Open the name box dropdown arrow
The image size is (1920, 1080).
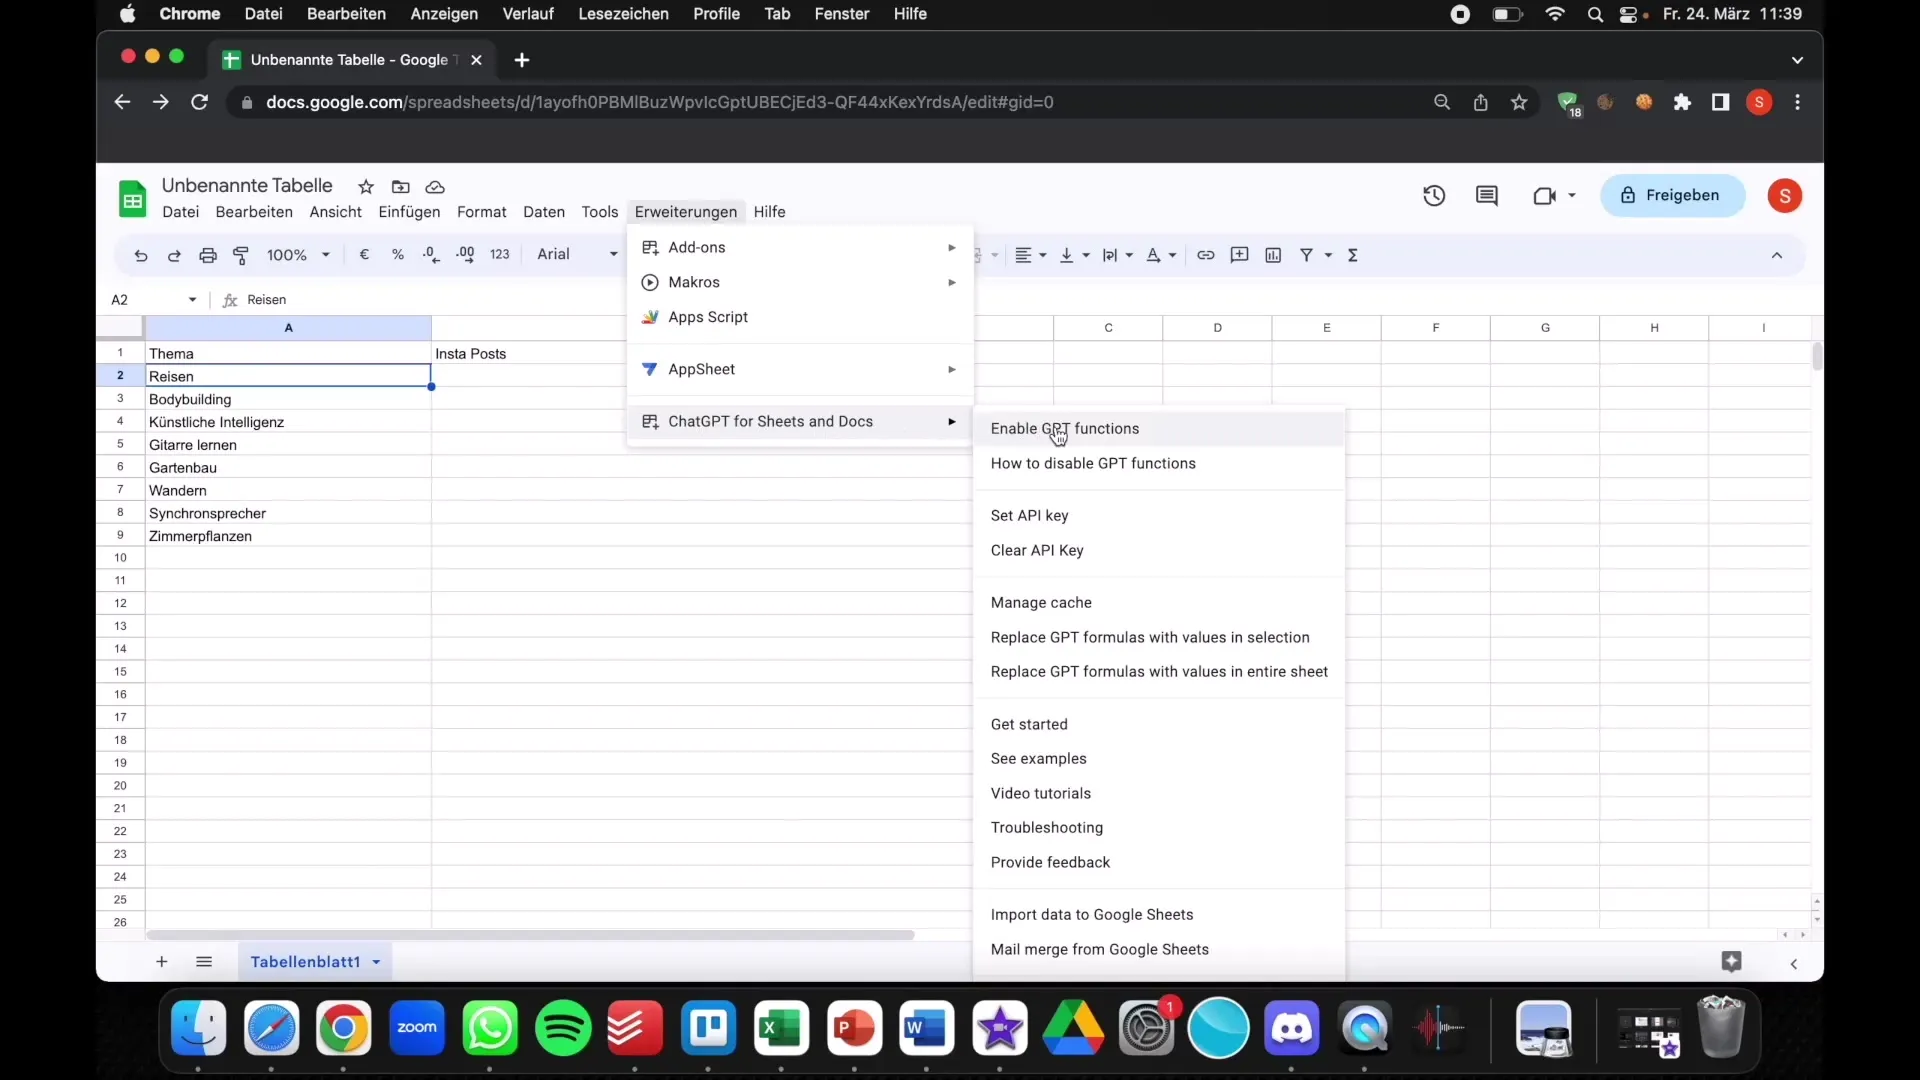(192, 300)
